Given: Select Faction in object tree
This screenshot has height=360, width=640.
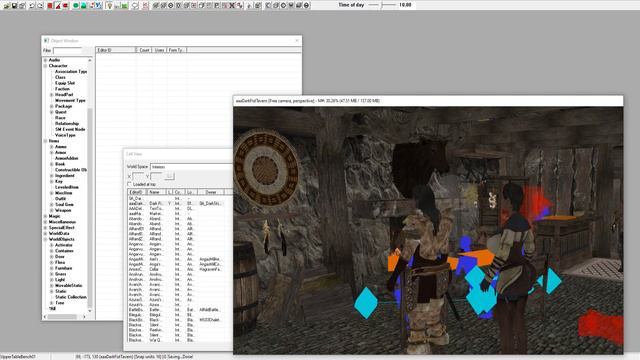Looking at the screenshot, I should coord(62,89).
